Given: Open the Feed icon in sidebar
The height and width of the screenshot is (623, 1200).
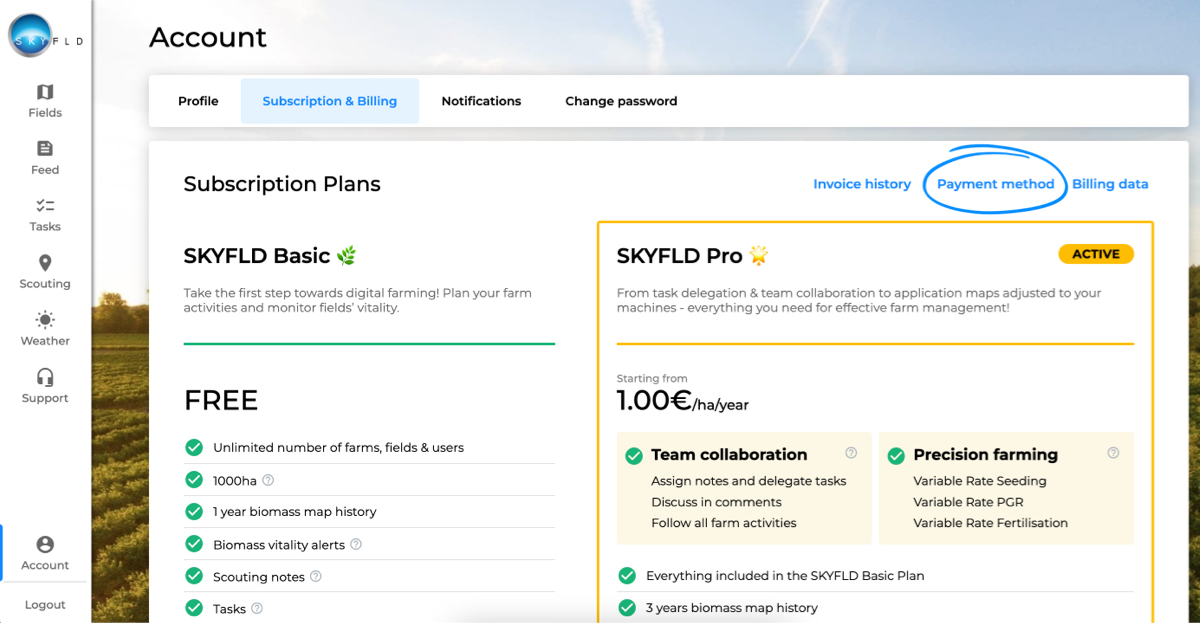Looking at the screenshot, I should tap(45, 149).
